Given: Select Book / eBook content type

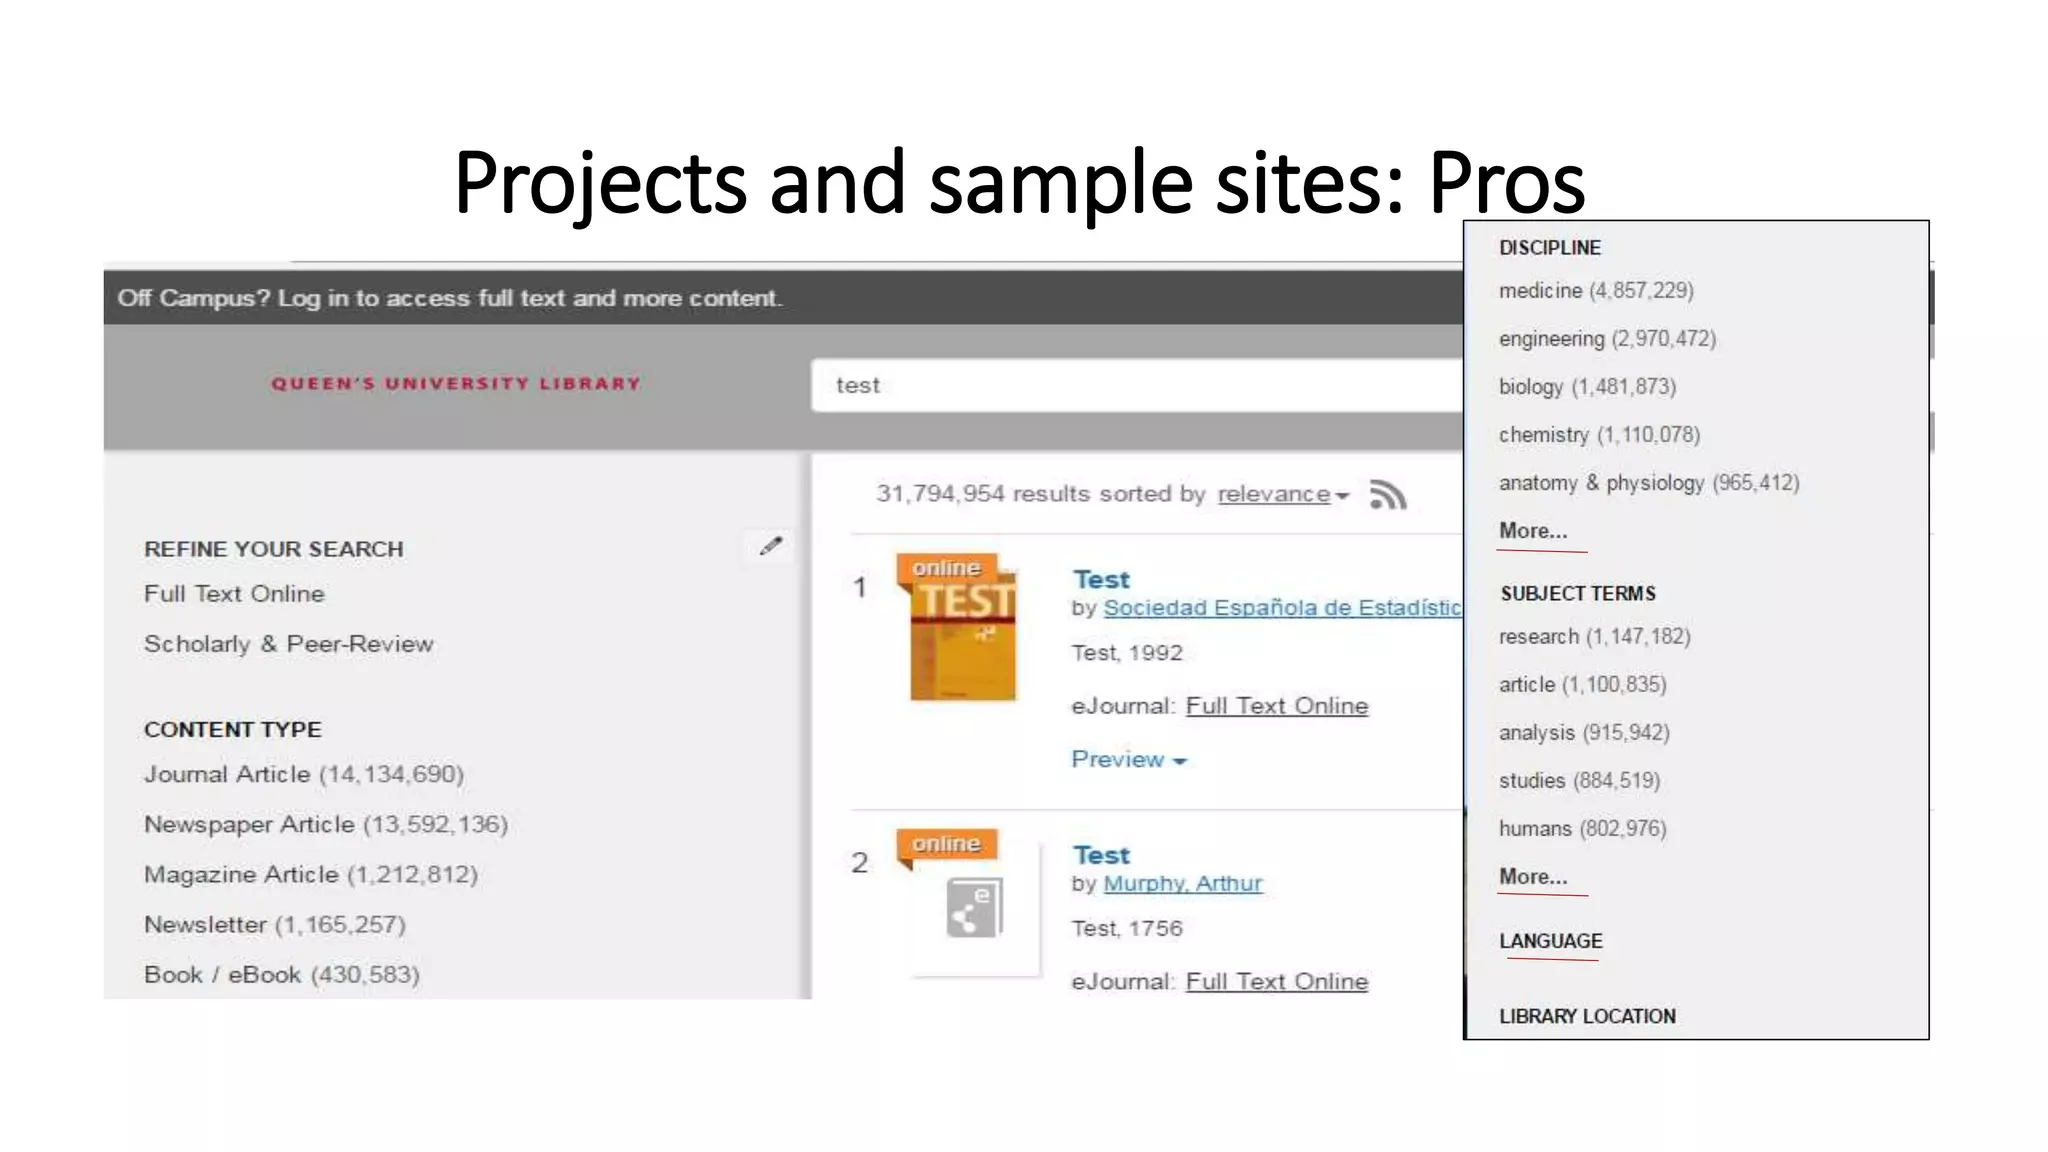Looking at the screenshot, I should (x=282, y=975).
